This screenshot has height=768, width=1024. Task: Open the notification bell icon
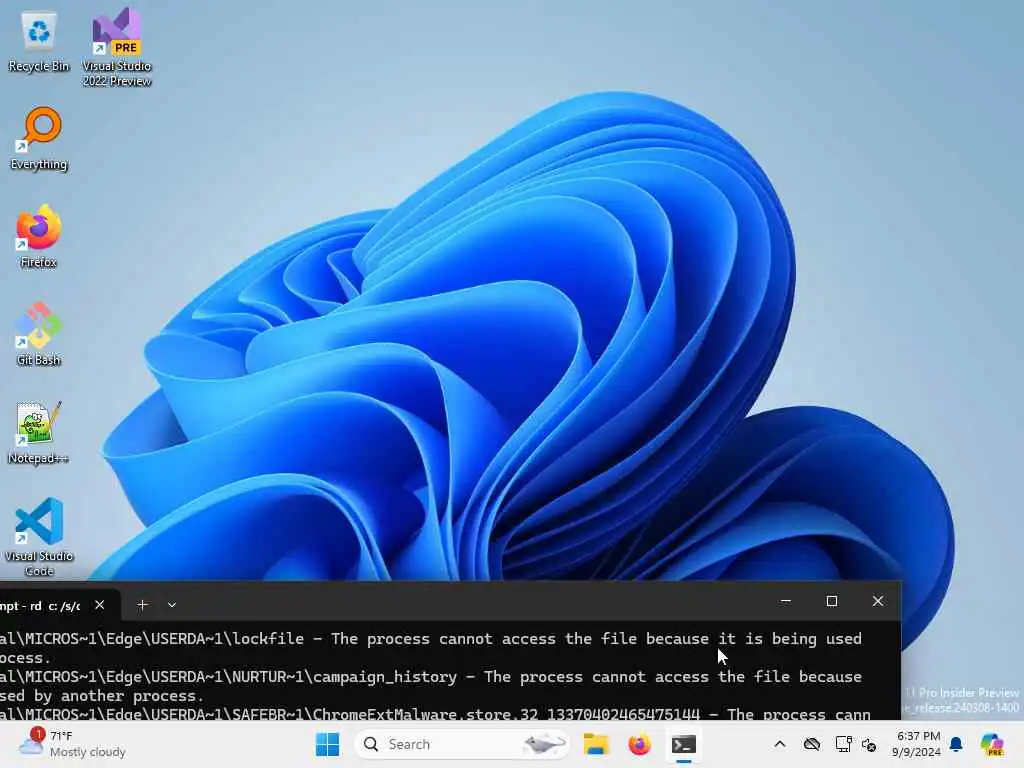point(956,744)
